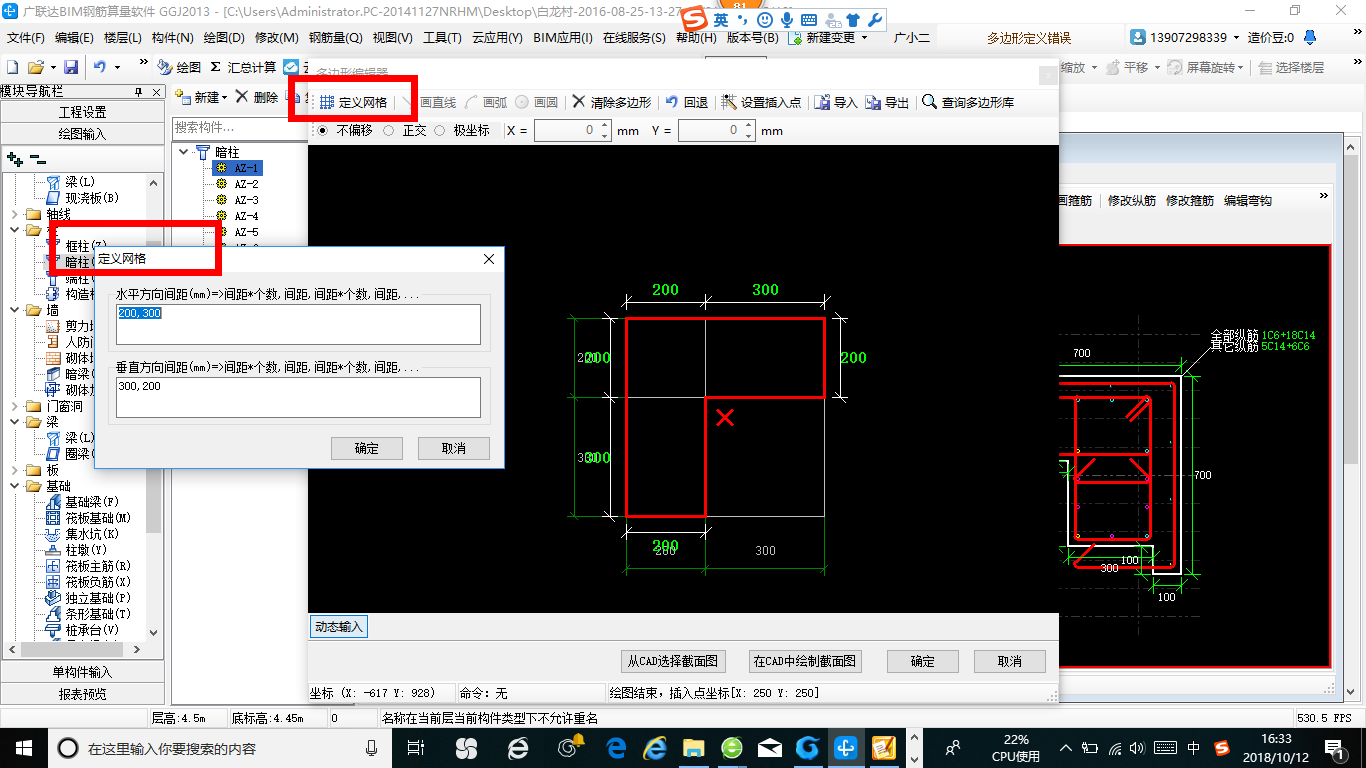1366x768 pixels.
Task: Click the 新建 new component icon
Action: pyautogui.click(x=184, y=97)
